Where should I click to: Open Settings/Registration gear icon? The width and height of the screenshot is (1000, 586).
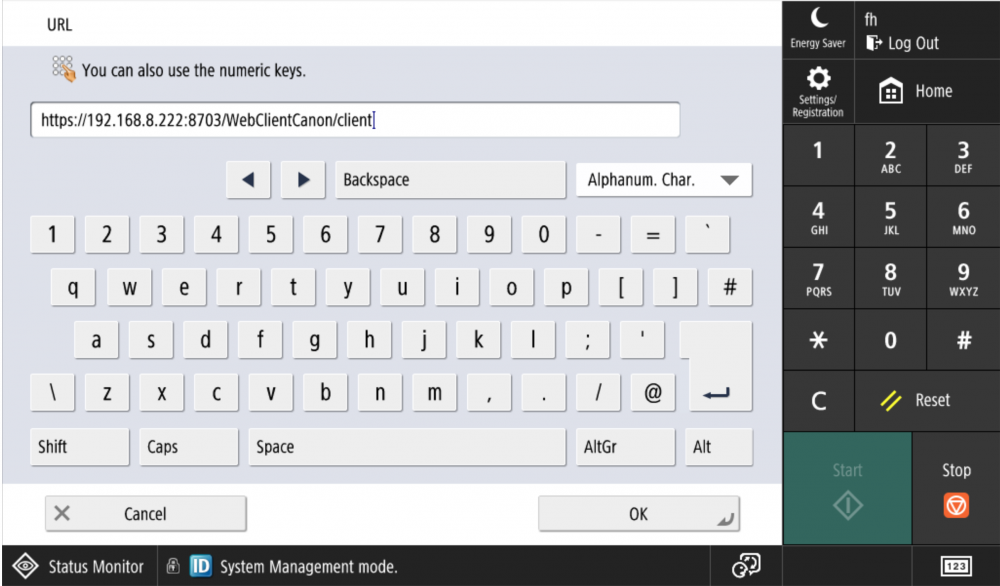coord(818,92)
